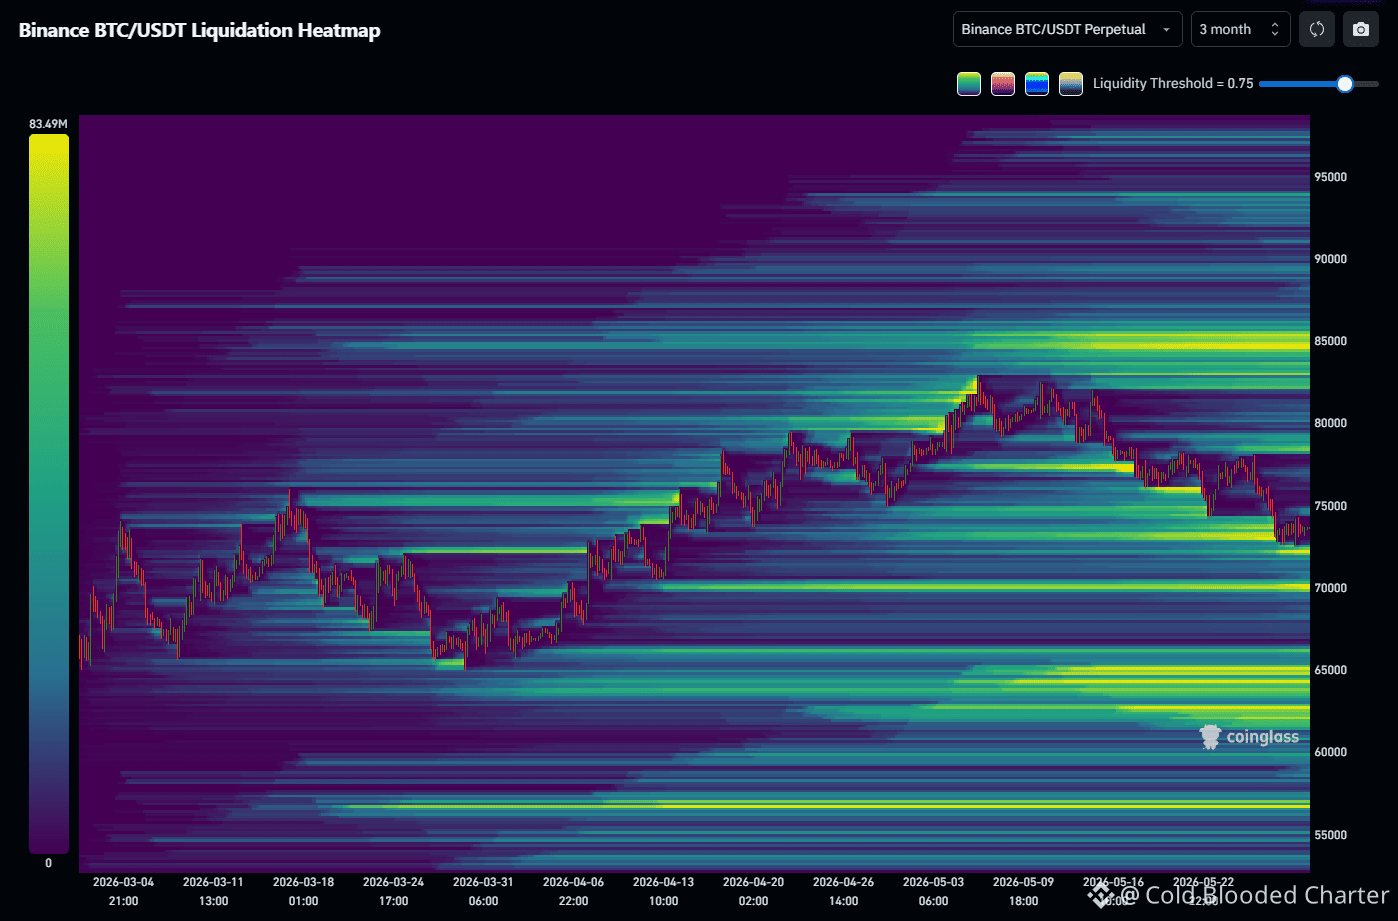Viewport: 1398px width, 921px height.
Task: Click the 2026-03-18 date axis label
Action: pyautogui.click(x=303, y=882)
